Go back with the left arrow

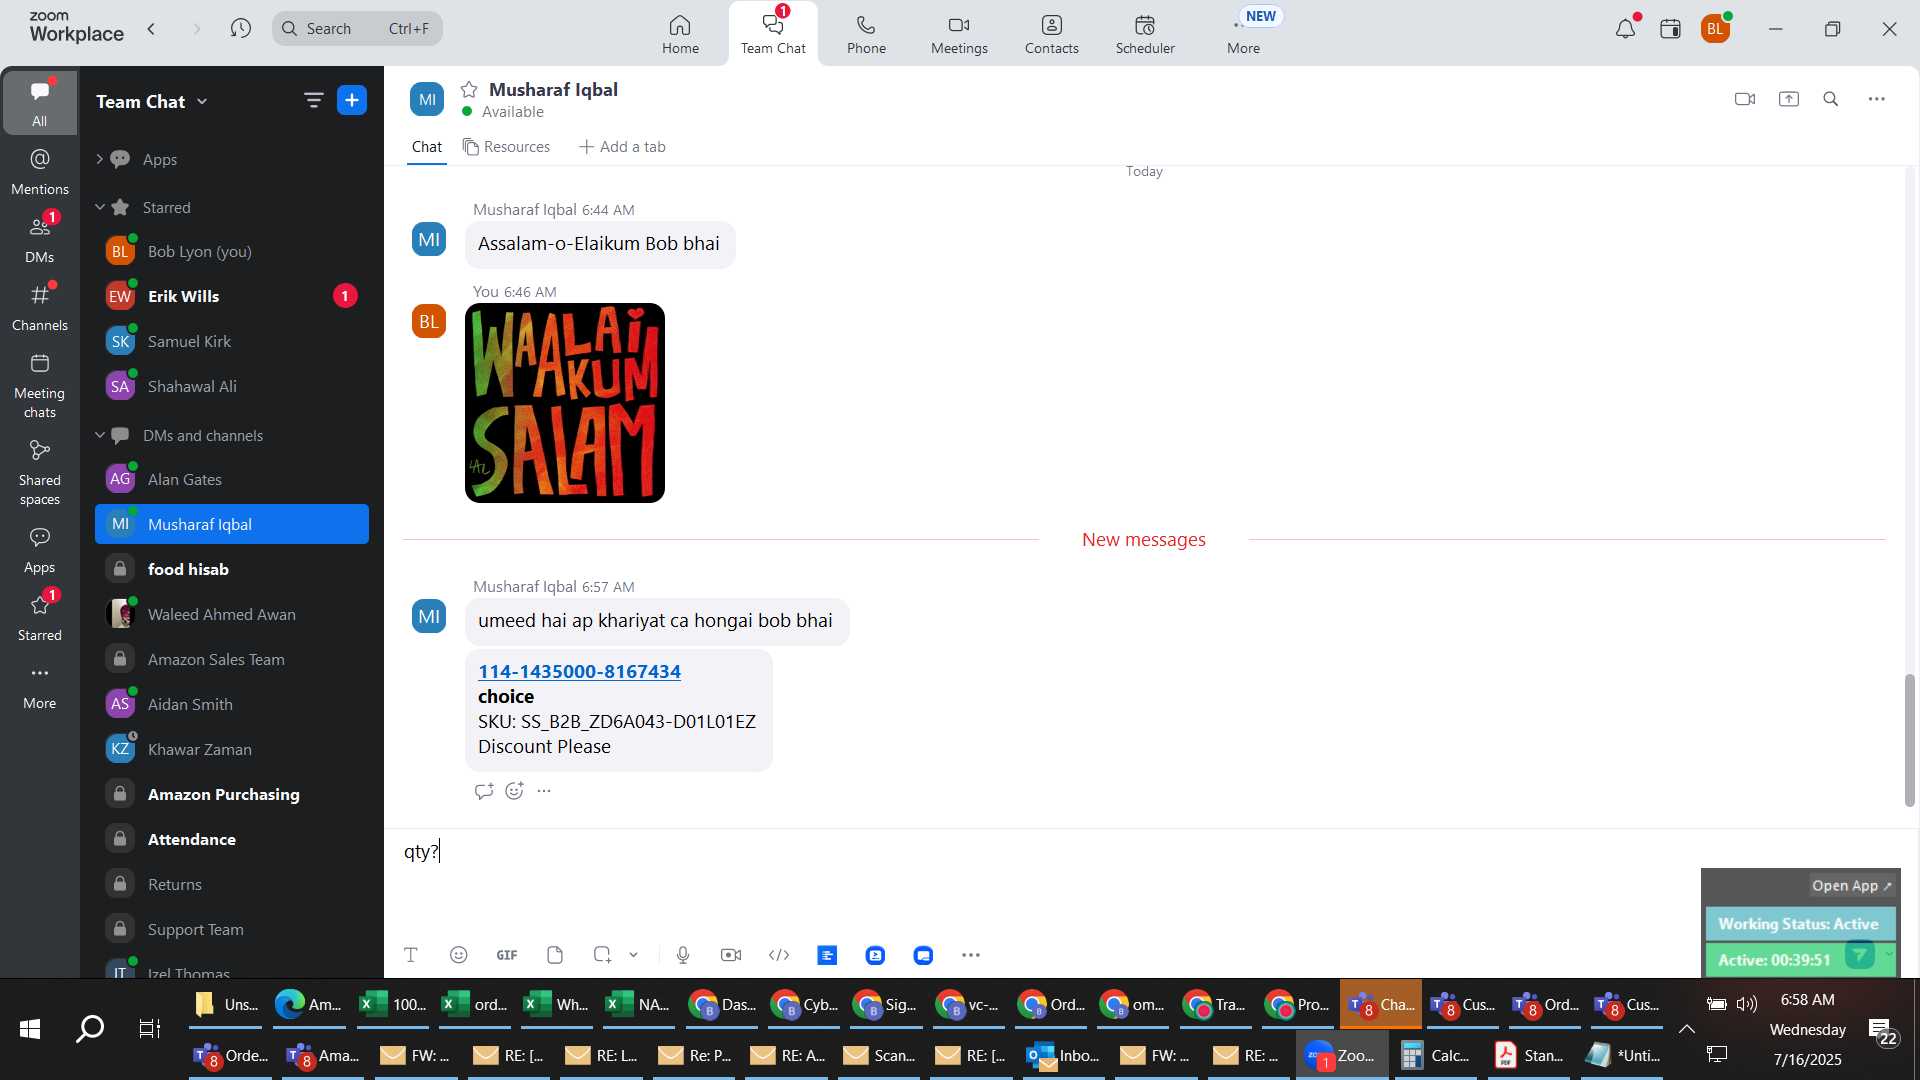click(x=152, y=28)
